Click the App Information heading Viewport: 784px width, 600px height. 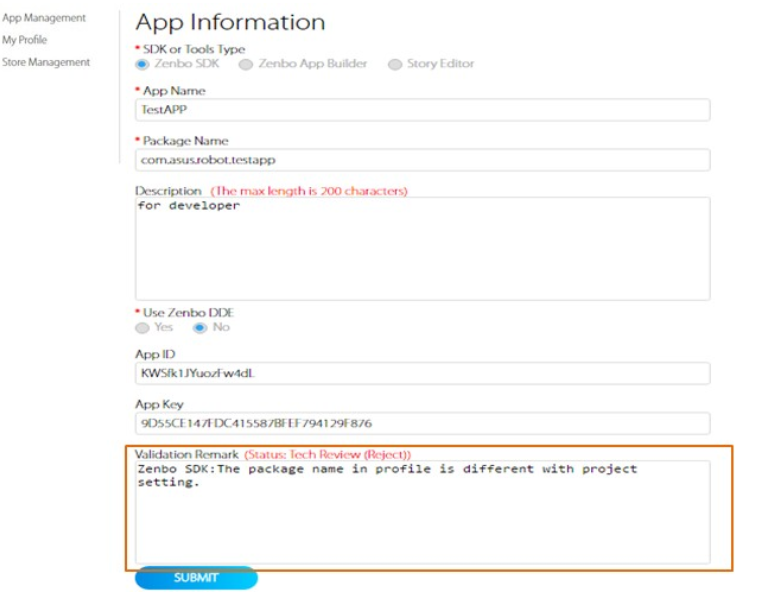230,23
